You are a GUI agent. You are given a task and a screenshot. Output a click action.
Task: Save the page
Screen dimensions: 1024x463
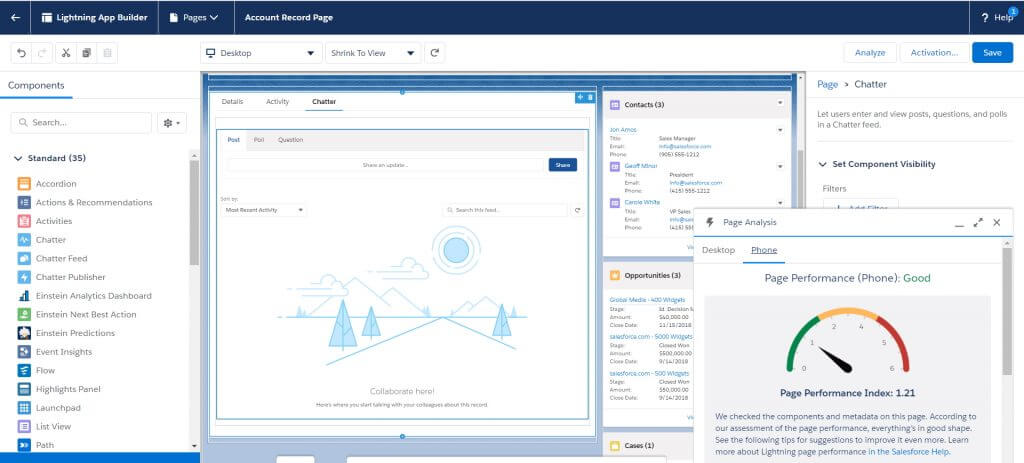(x=992, y=53)
